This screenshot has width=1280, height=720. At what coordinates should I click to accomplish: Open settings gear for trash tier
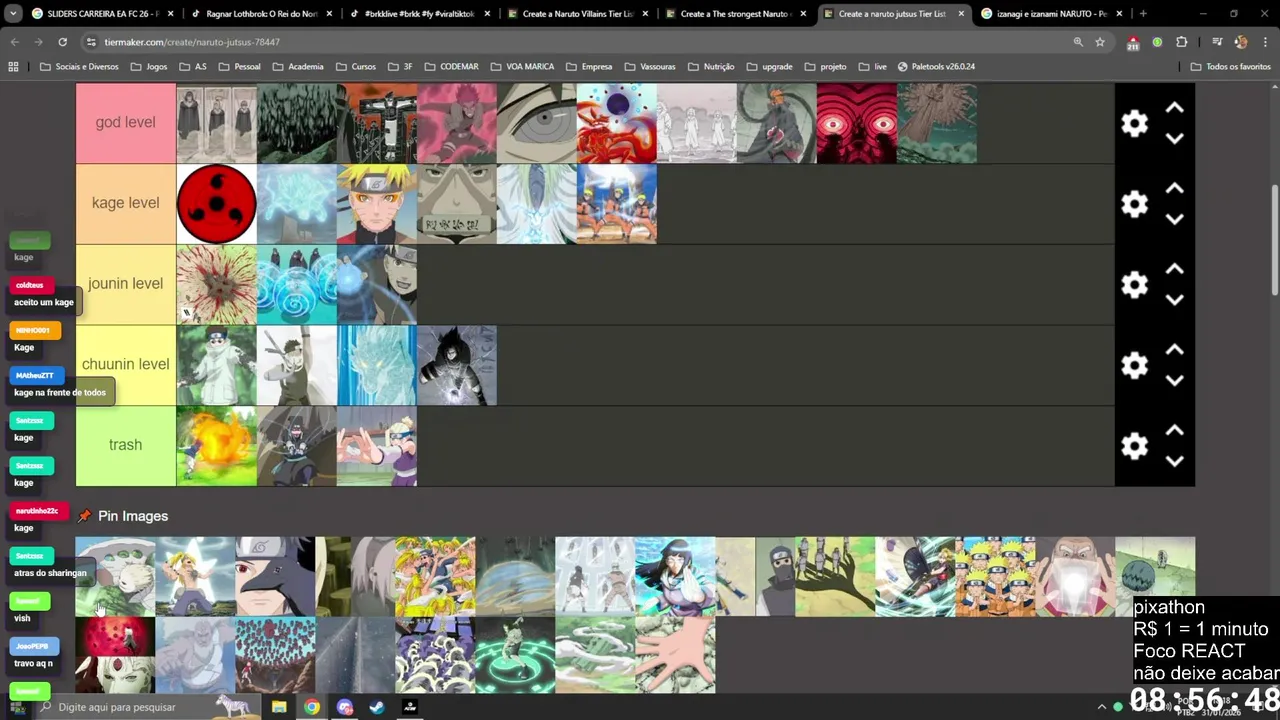pyautogui.click(x=1134, y=446)
